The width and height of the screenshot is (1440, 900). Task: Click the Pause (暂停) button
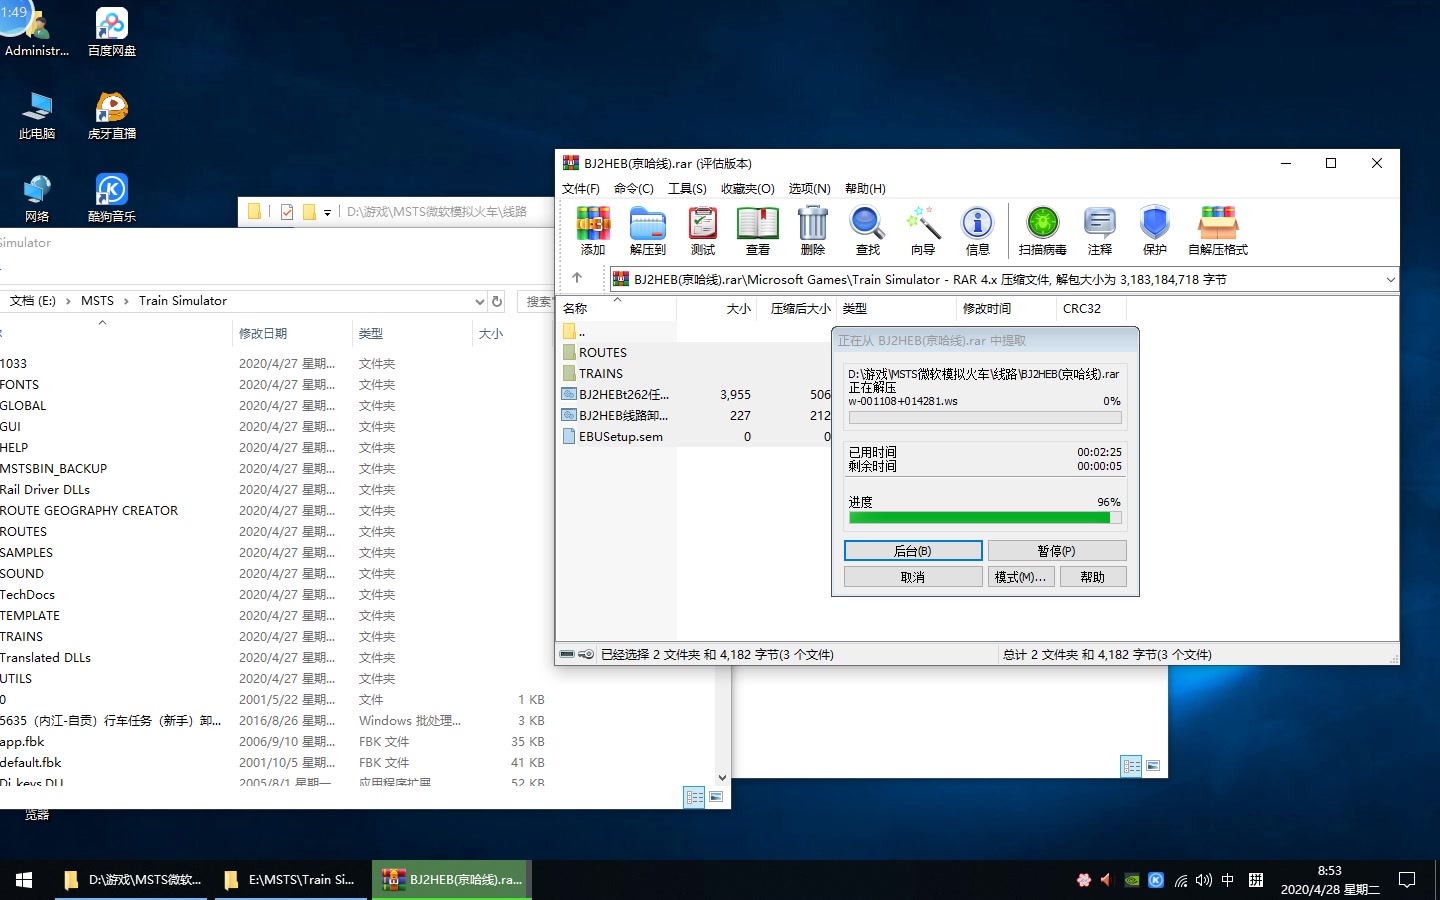1057,551
